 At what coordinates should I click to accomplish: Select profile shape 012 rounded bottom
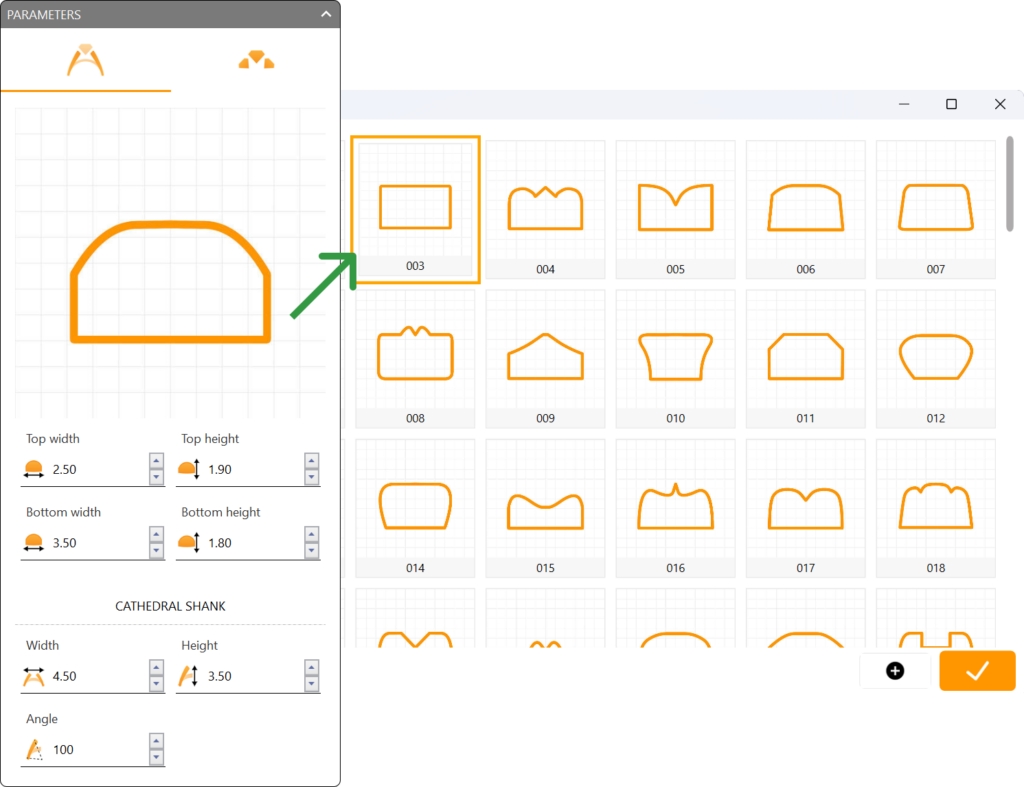[935, 357]
